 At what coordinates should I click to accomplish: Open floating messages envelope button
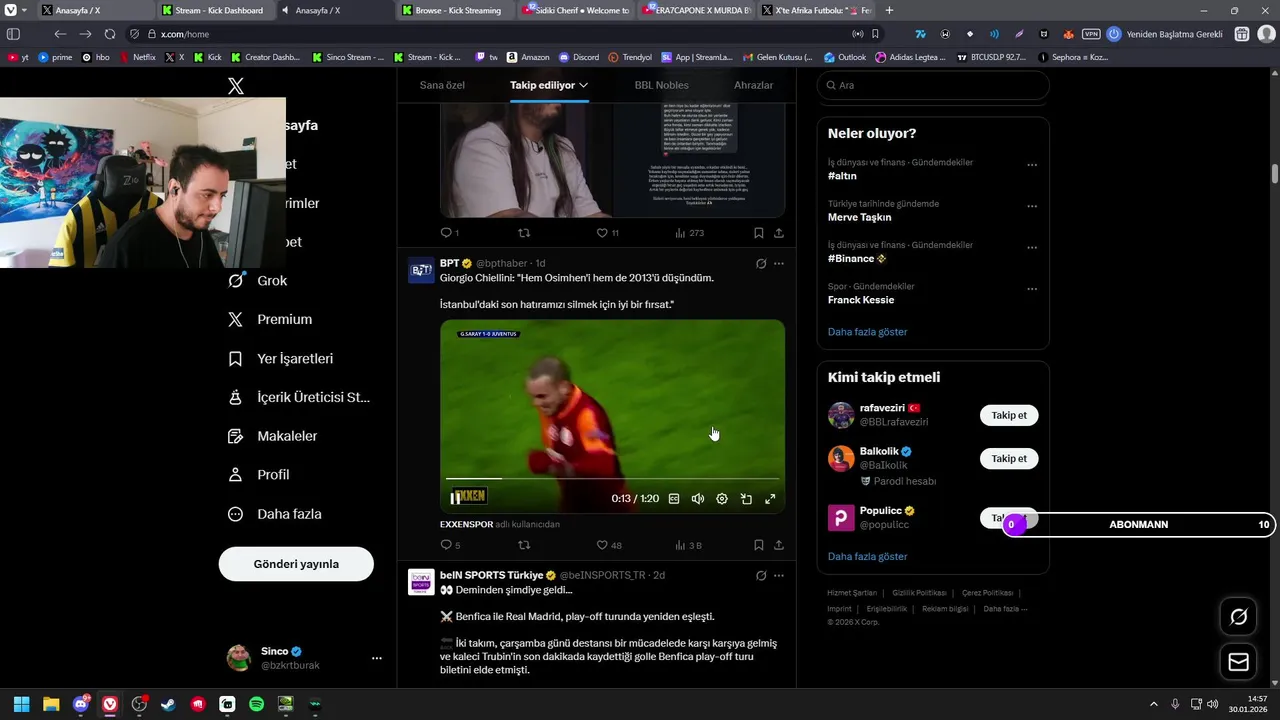point(1238,662)
